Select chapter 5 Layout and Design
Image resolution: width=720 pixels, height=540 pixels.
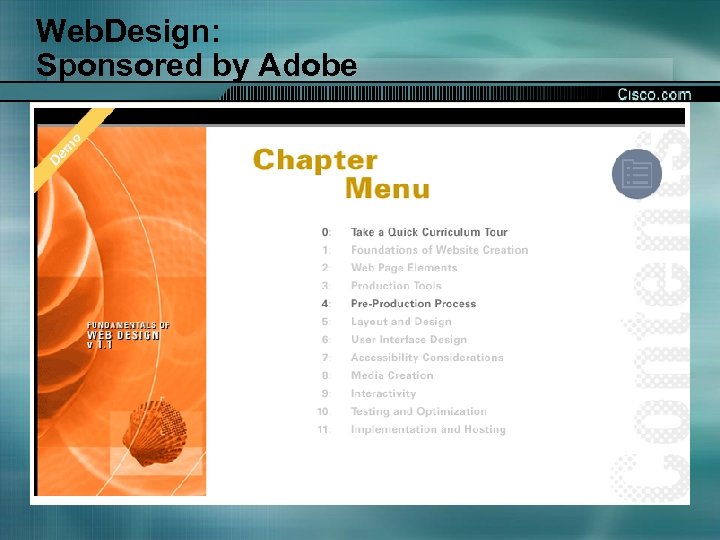[401, 321]
